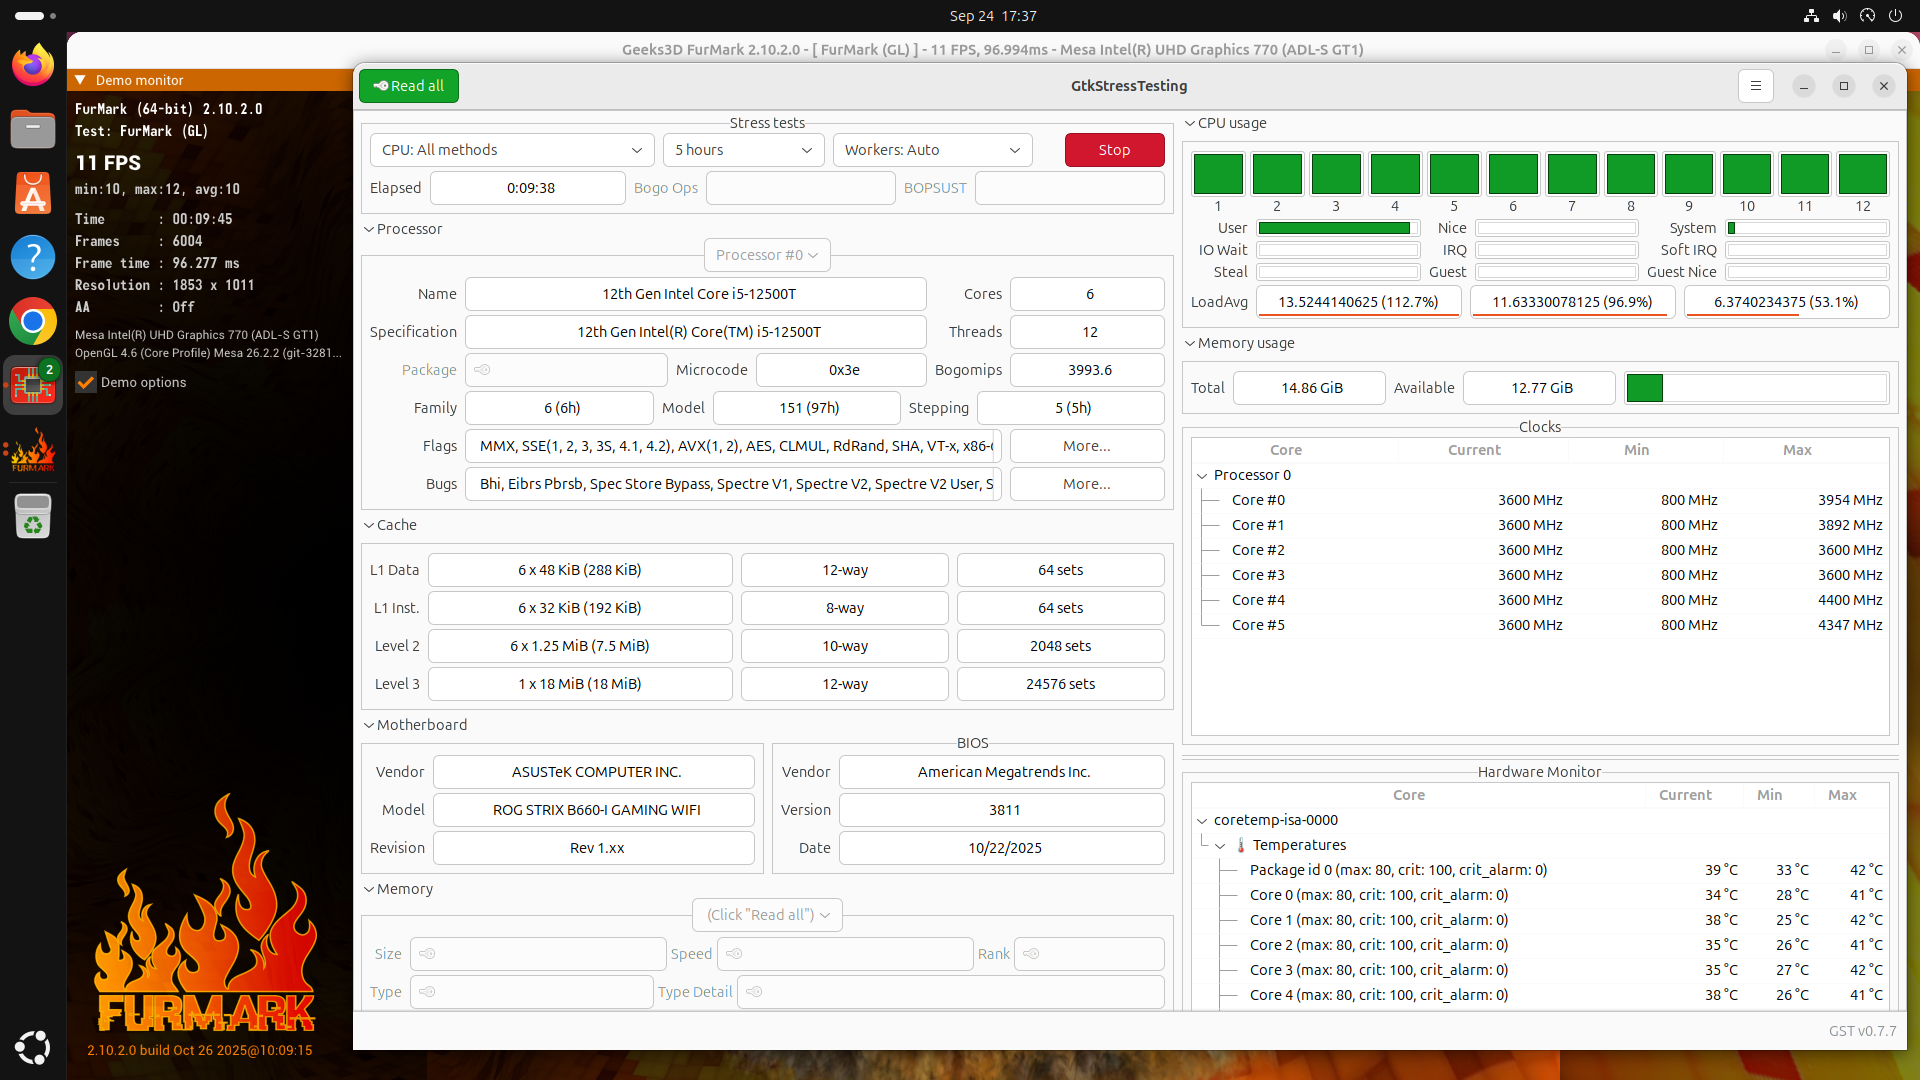Open the clock Sep 24 17:37
Image resolution: width=1920 pixels, height=1080 pixels.
(x=992, y=16)
